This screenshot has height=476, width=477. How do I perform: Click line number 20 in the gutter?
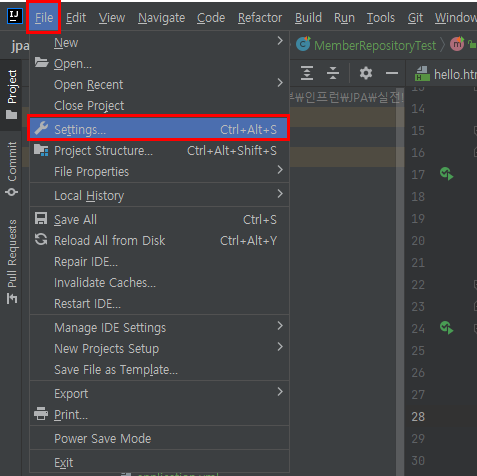coord(418,240)
